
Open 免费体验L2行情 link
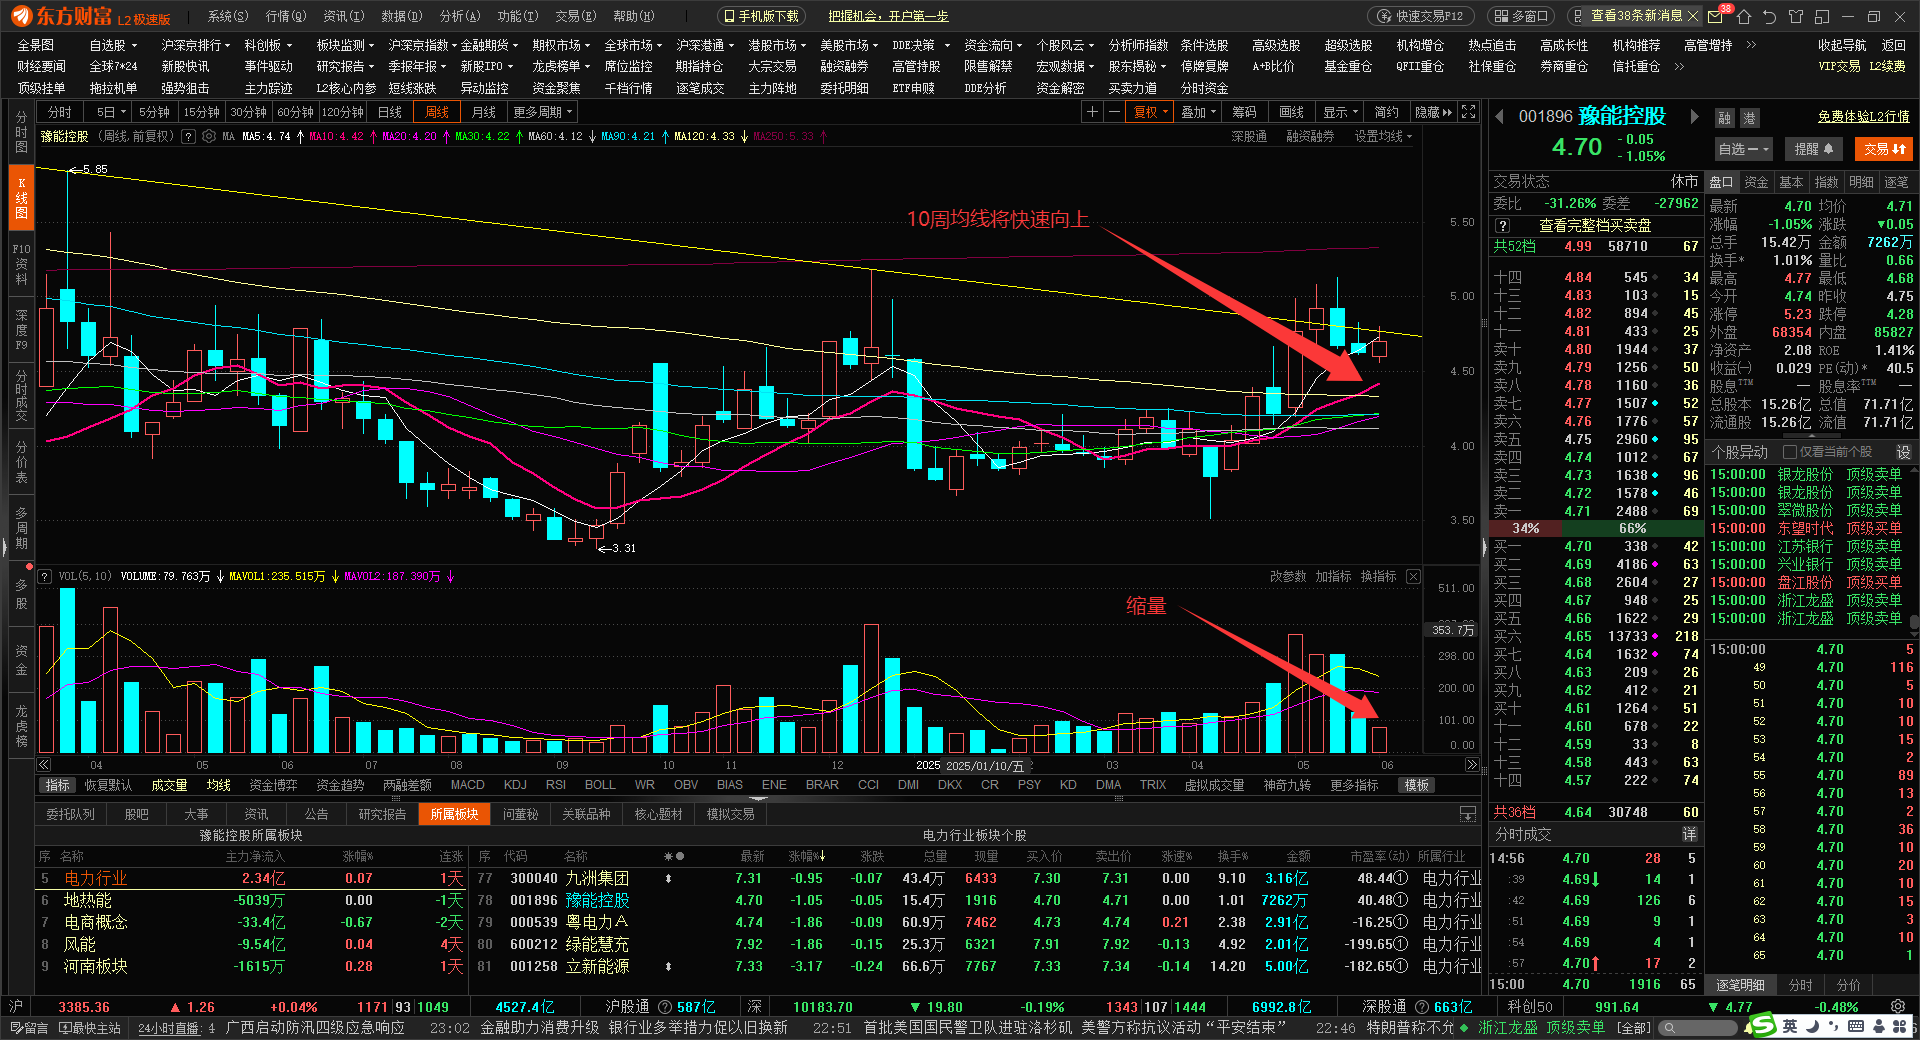(x=1862, y=118)
